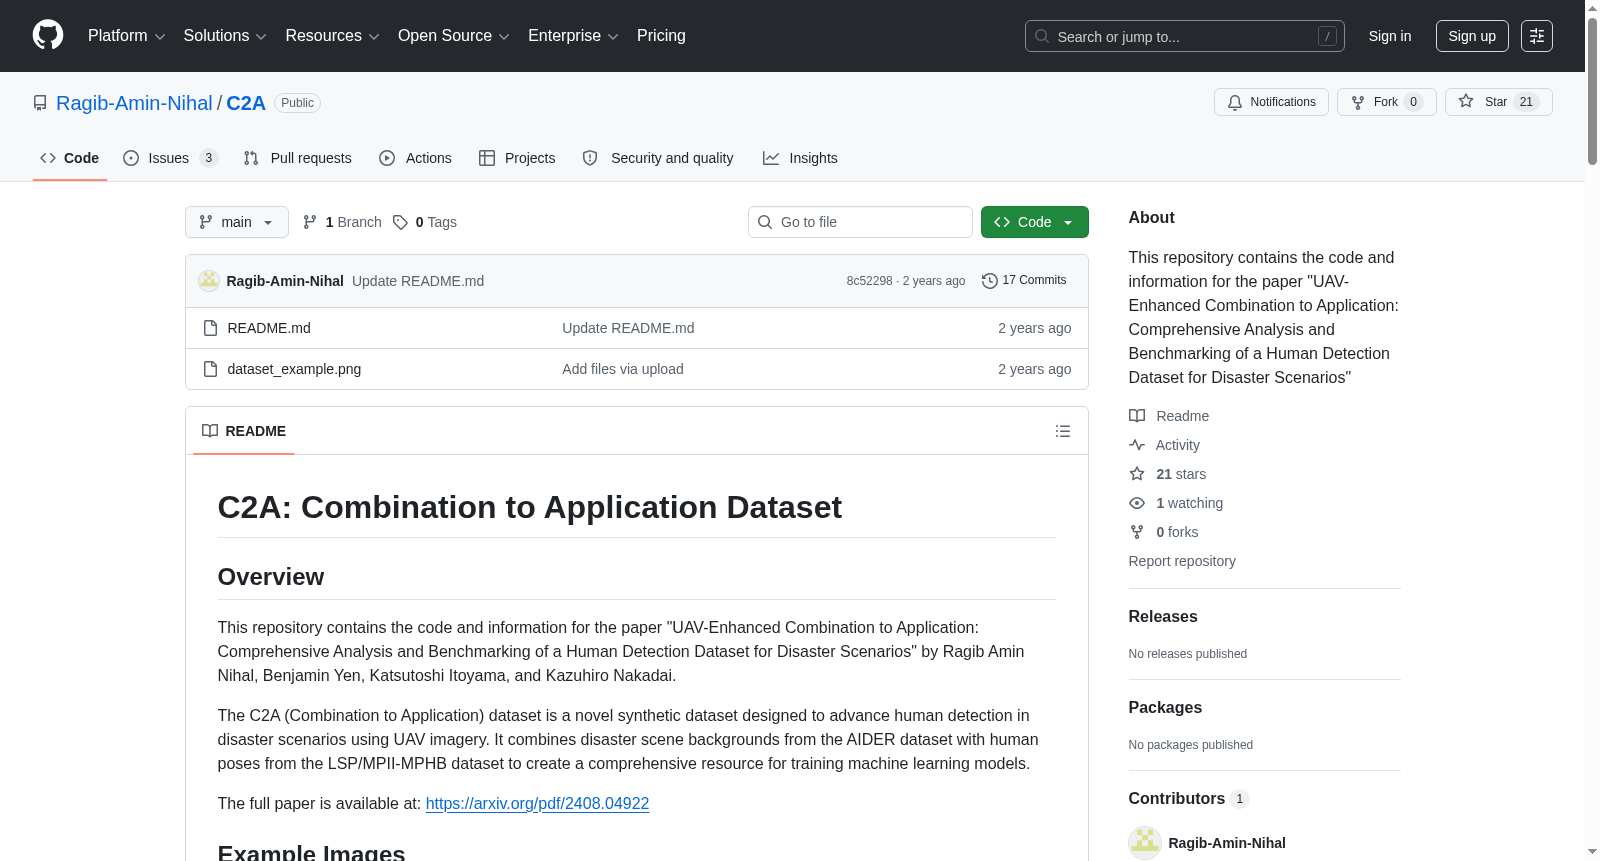Click the eye icon beside 1 watching
This screenshot has width=1600, height=861.
[x=1137, y=503]
